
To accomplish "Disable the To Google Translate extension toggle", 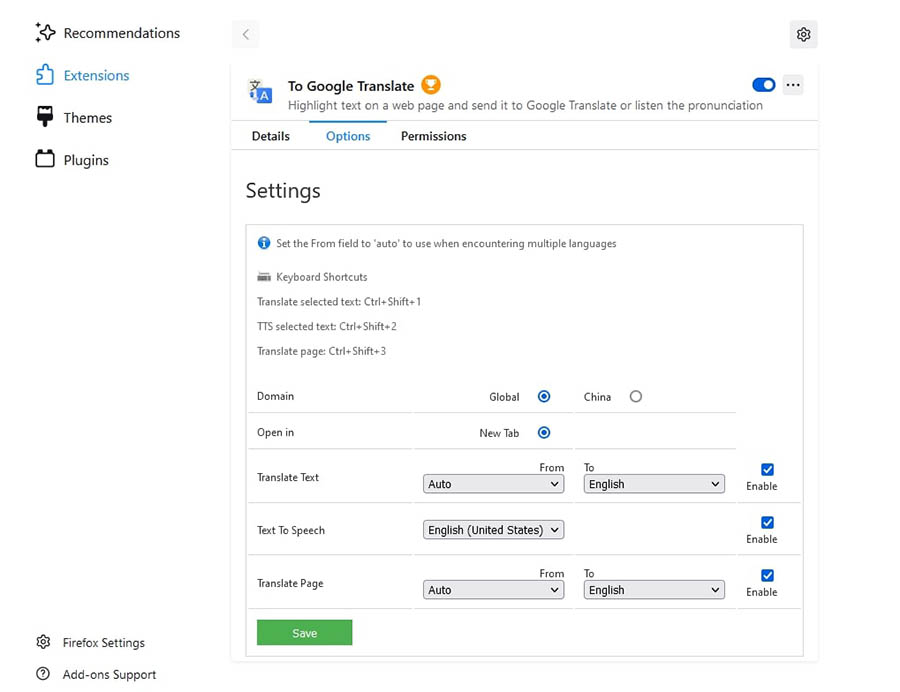I will (763, 85).
